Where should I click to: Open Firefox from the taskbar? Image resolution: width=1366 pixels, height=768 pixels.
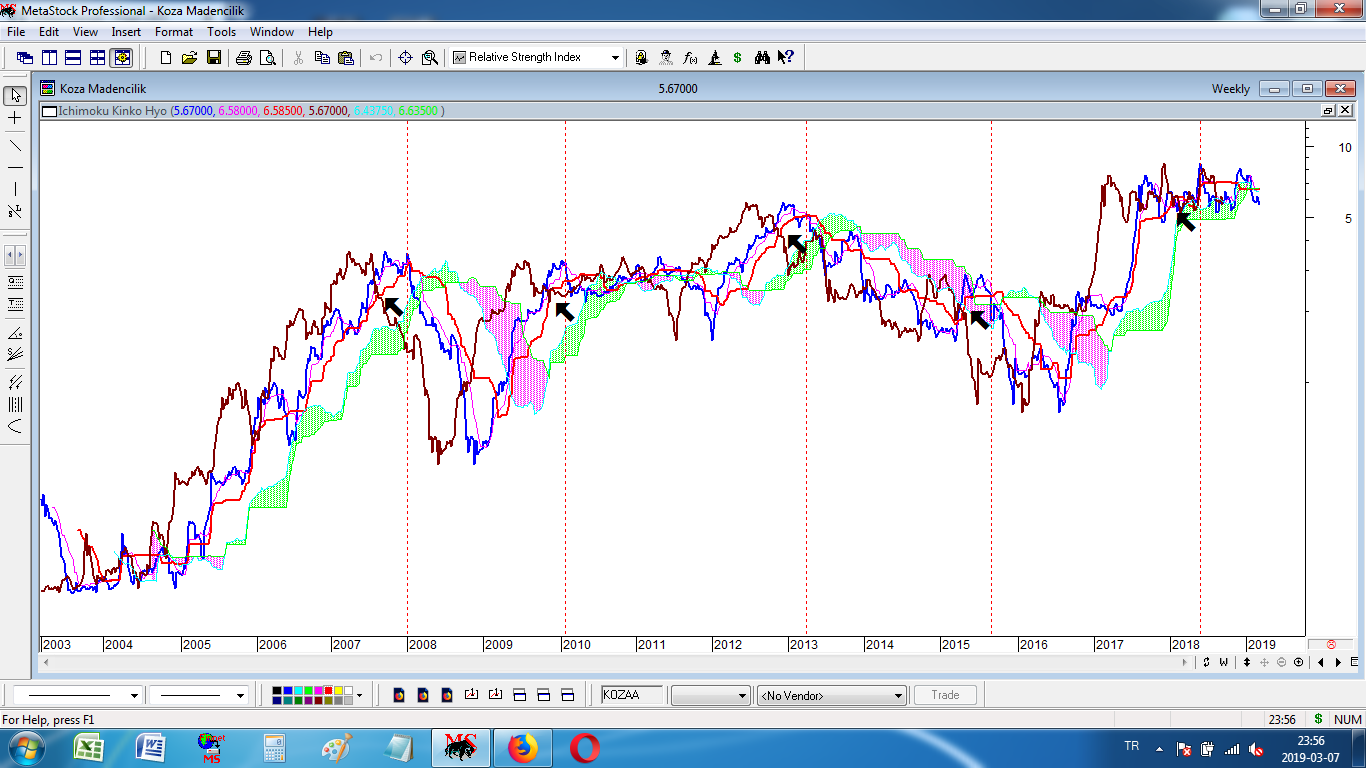pos(522,747)
